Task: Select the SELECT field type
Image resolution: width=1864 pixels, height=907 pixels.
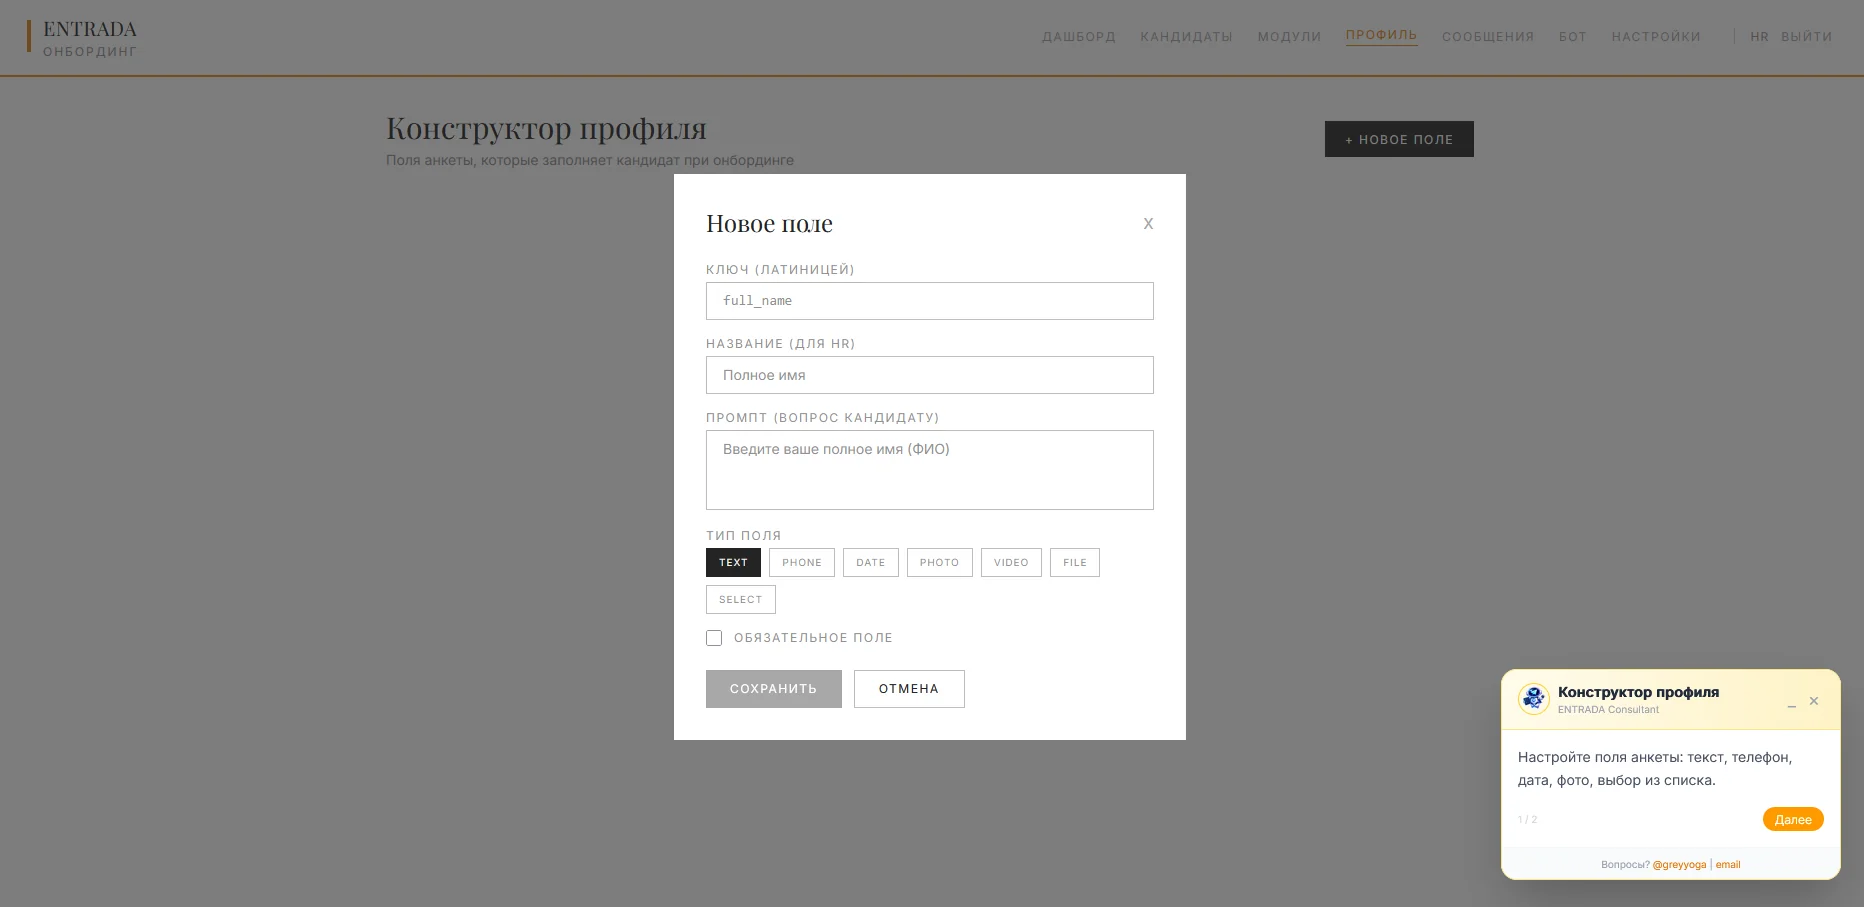Action: [741, 600]
